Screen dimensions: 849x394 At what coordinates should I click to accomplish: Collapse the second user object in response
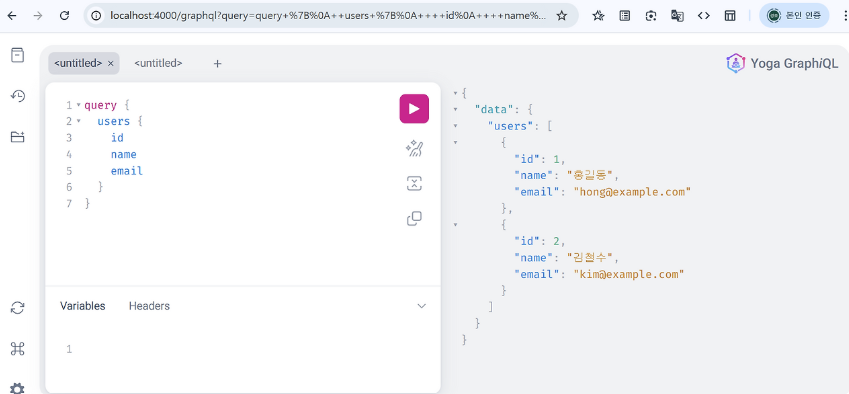pos(455,225)
